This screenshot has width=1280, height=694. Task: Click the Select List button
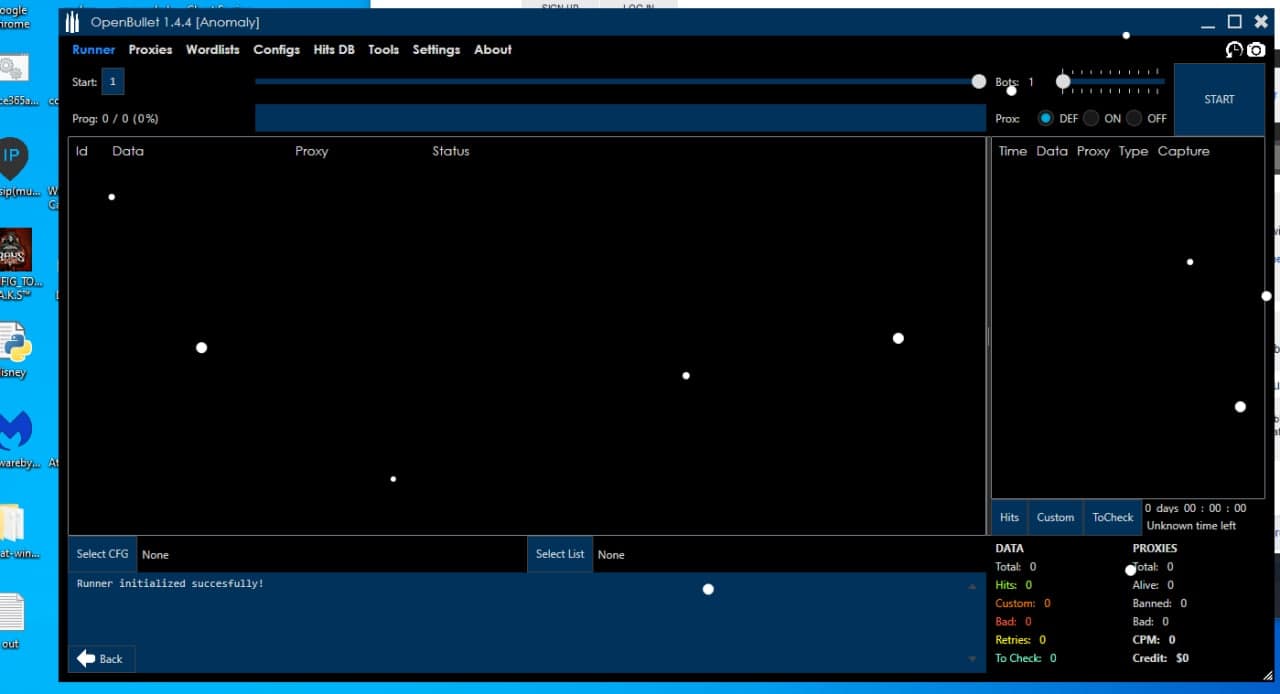[560, 554]
